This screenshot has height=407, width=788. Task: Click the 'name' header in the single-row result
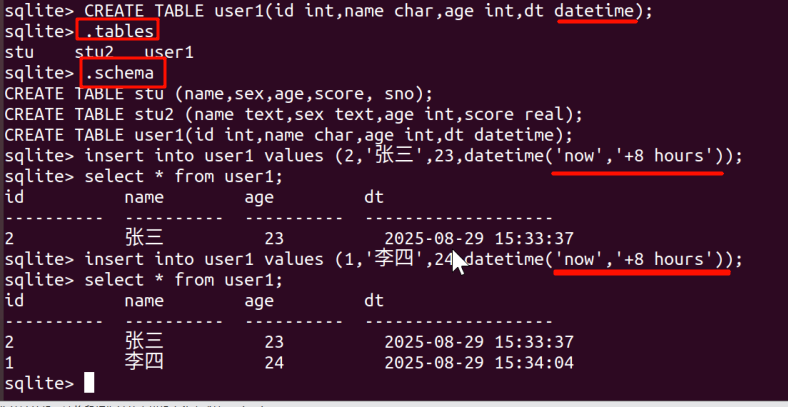[x=144, y=197]
